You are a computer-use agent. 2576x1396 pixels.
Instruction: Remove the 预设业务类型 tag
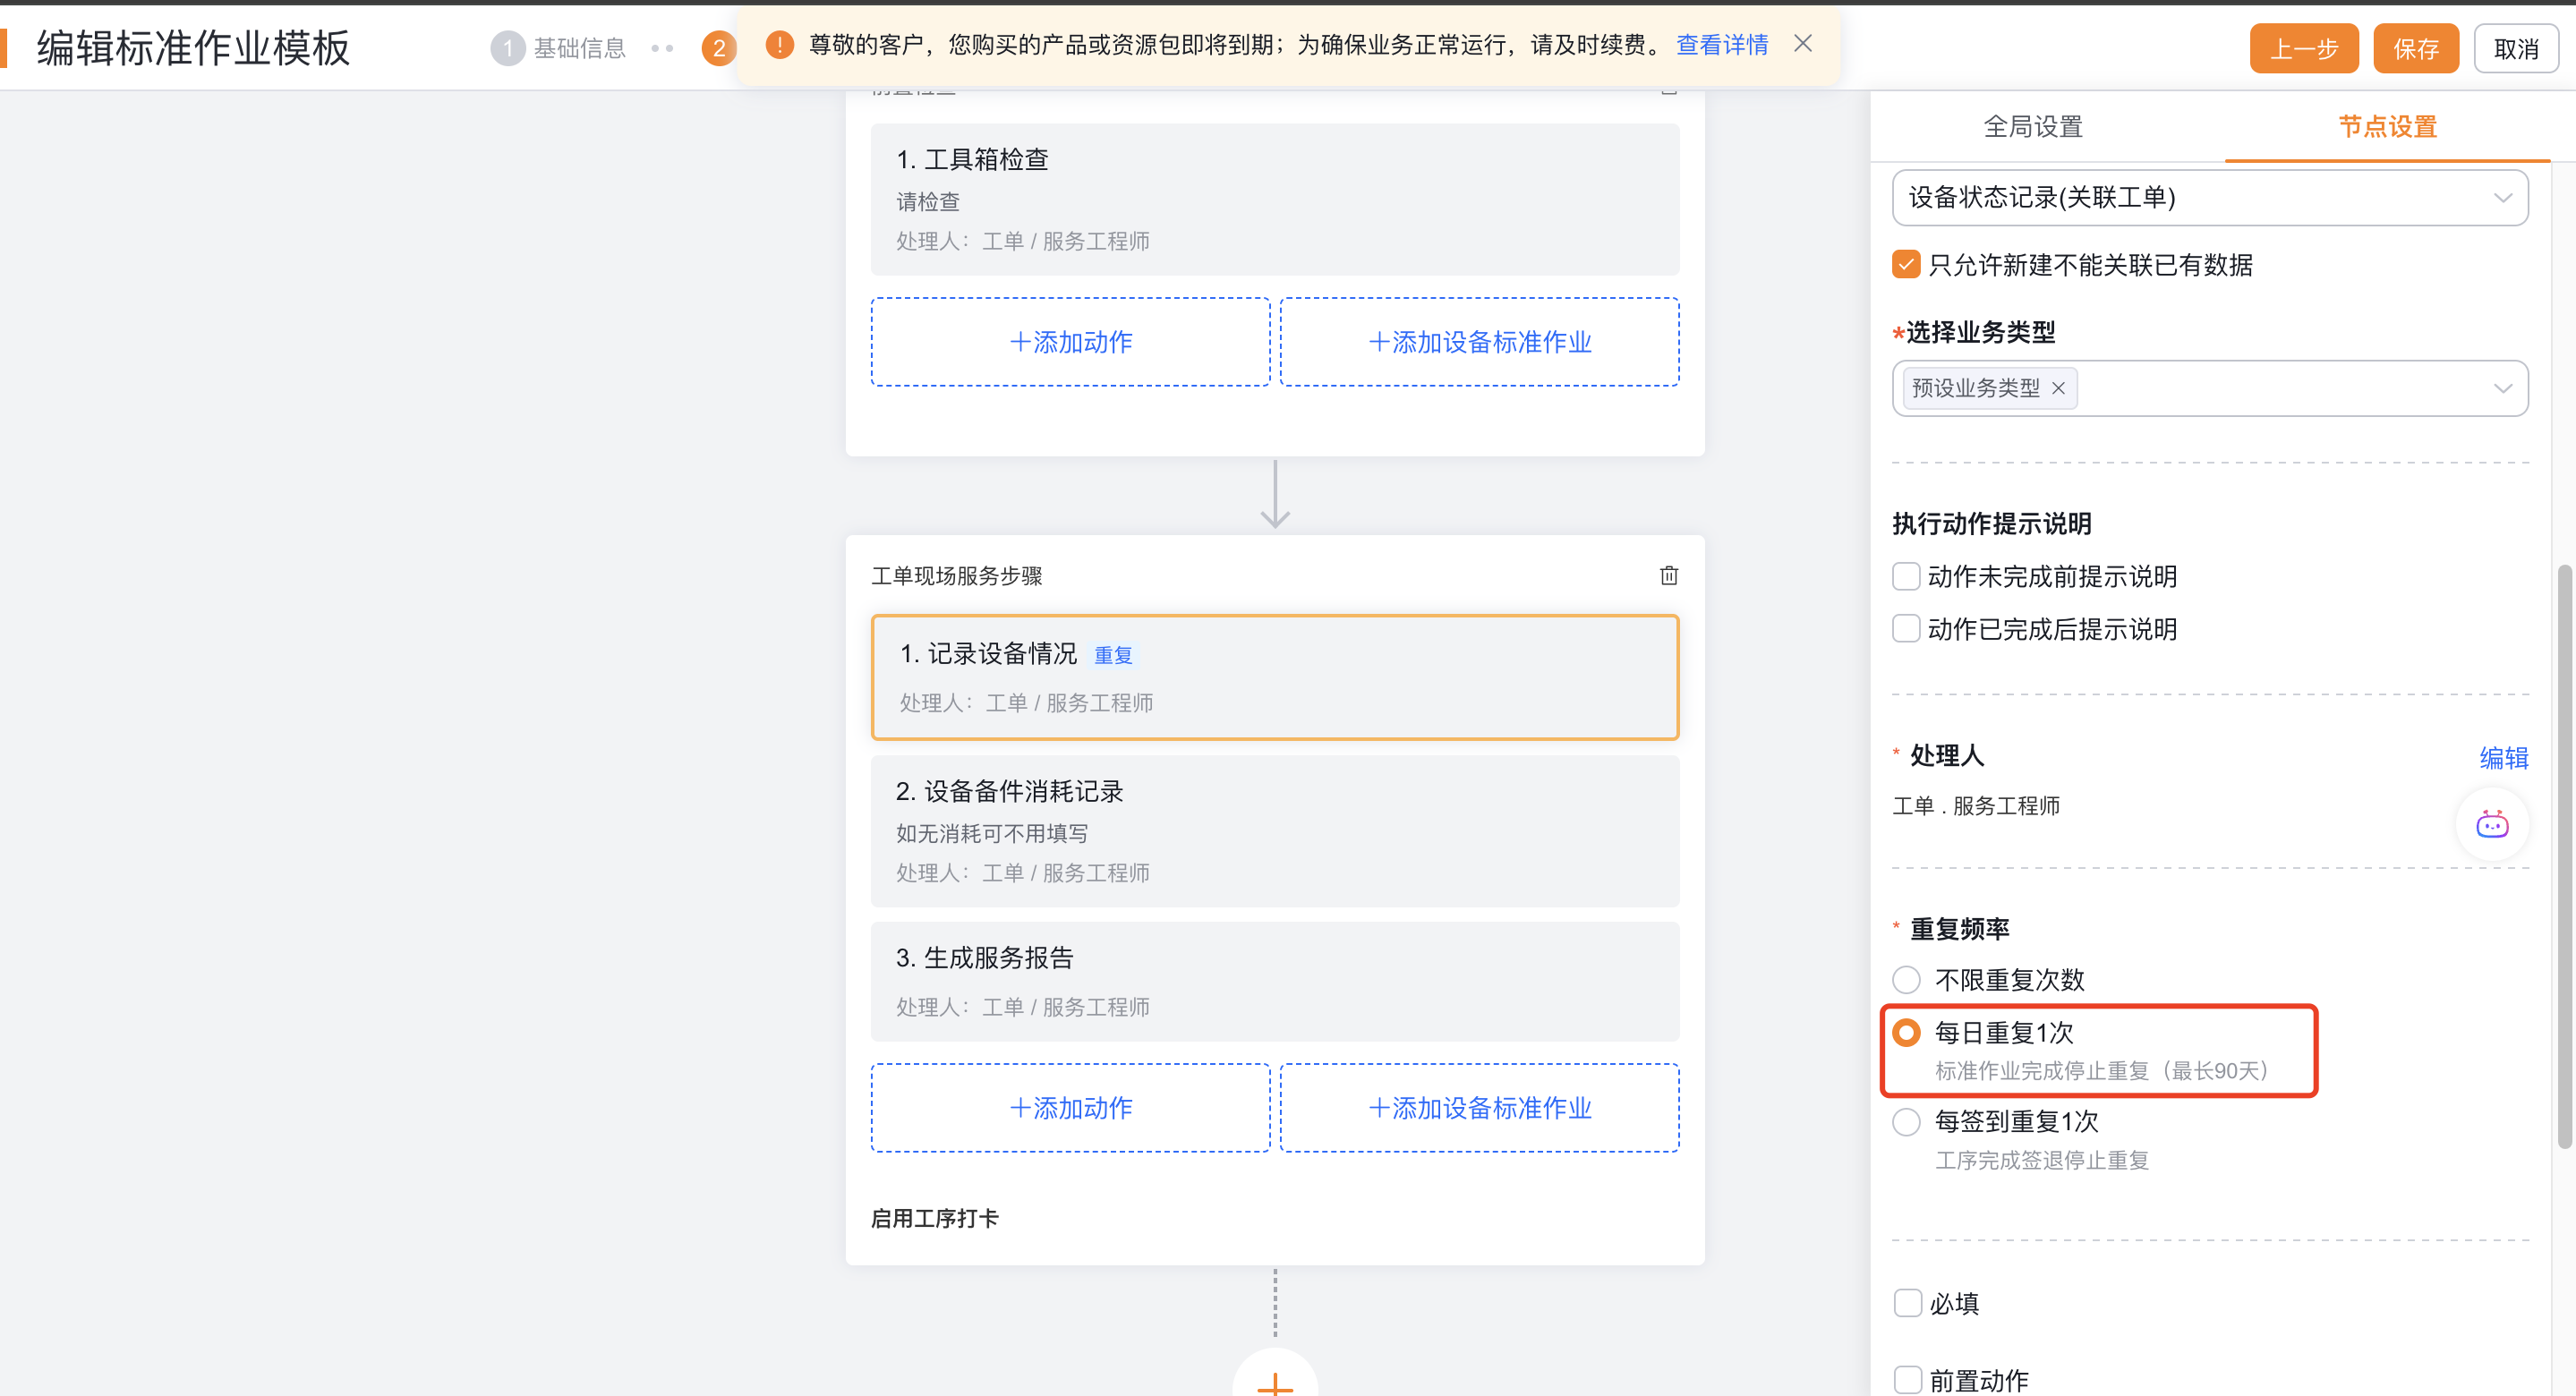[2058, 389]
